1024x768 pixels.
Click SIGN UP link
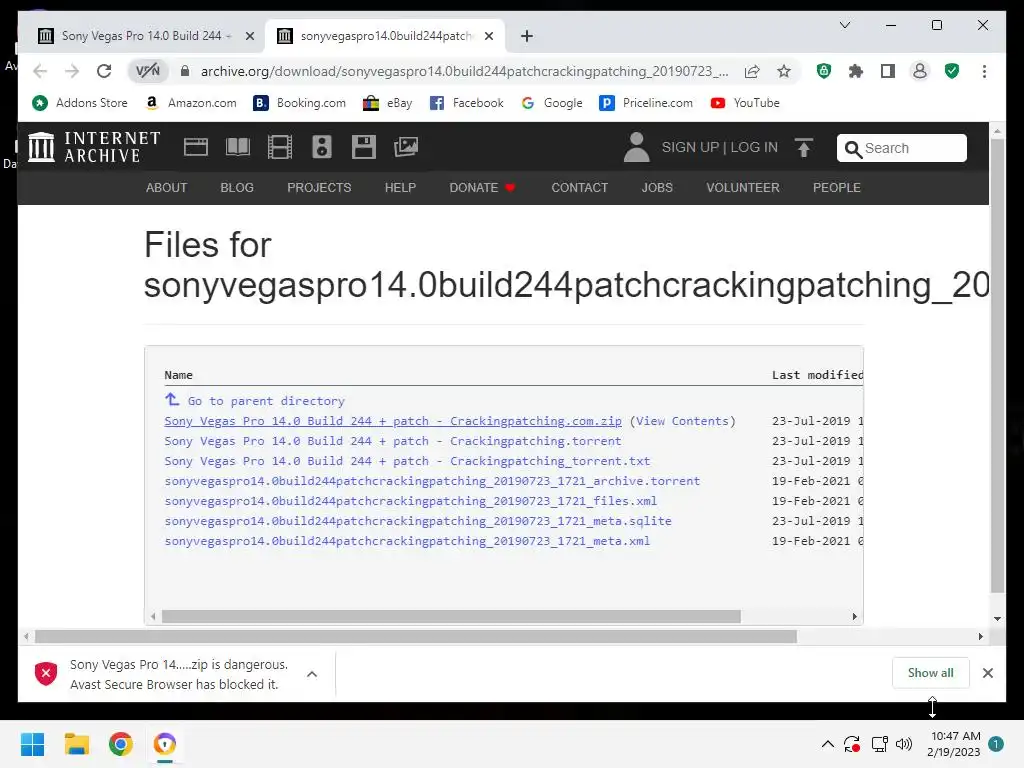690,148
